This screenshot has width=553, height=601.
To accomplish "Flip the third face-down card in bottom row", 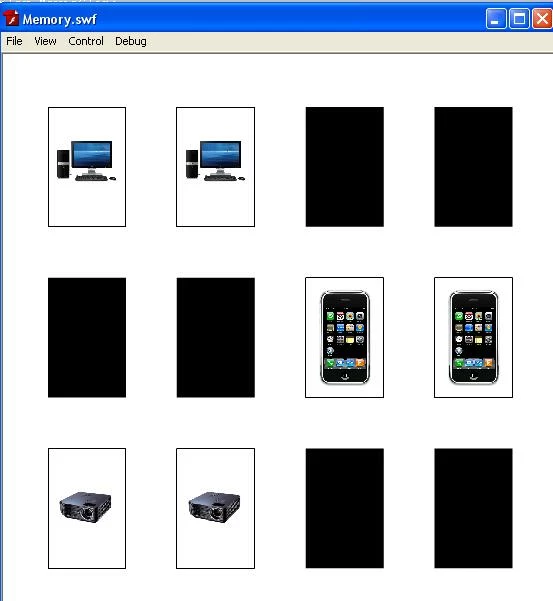I will (345, 508).
